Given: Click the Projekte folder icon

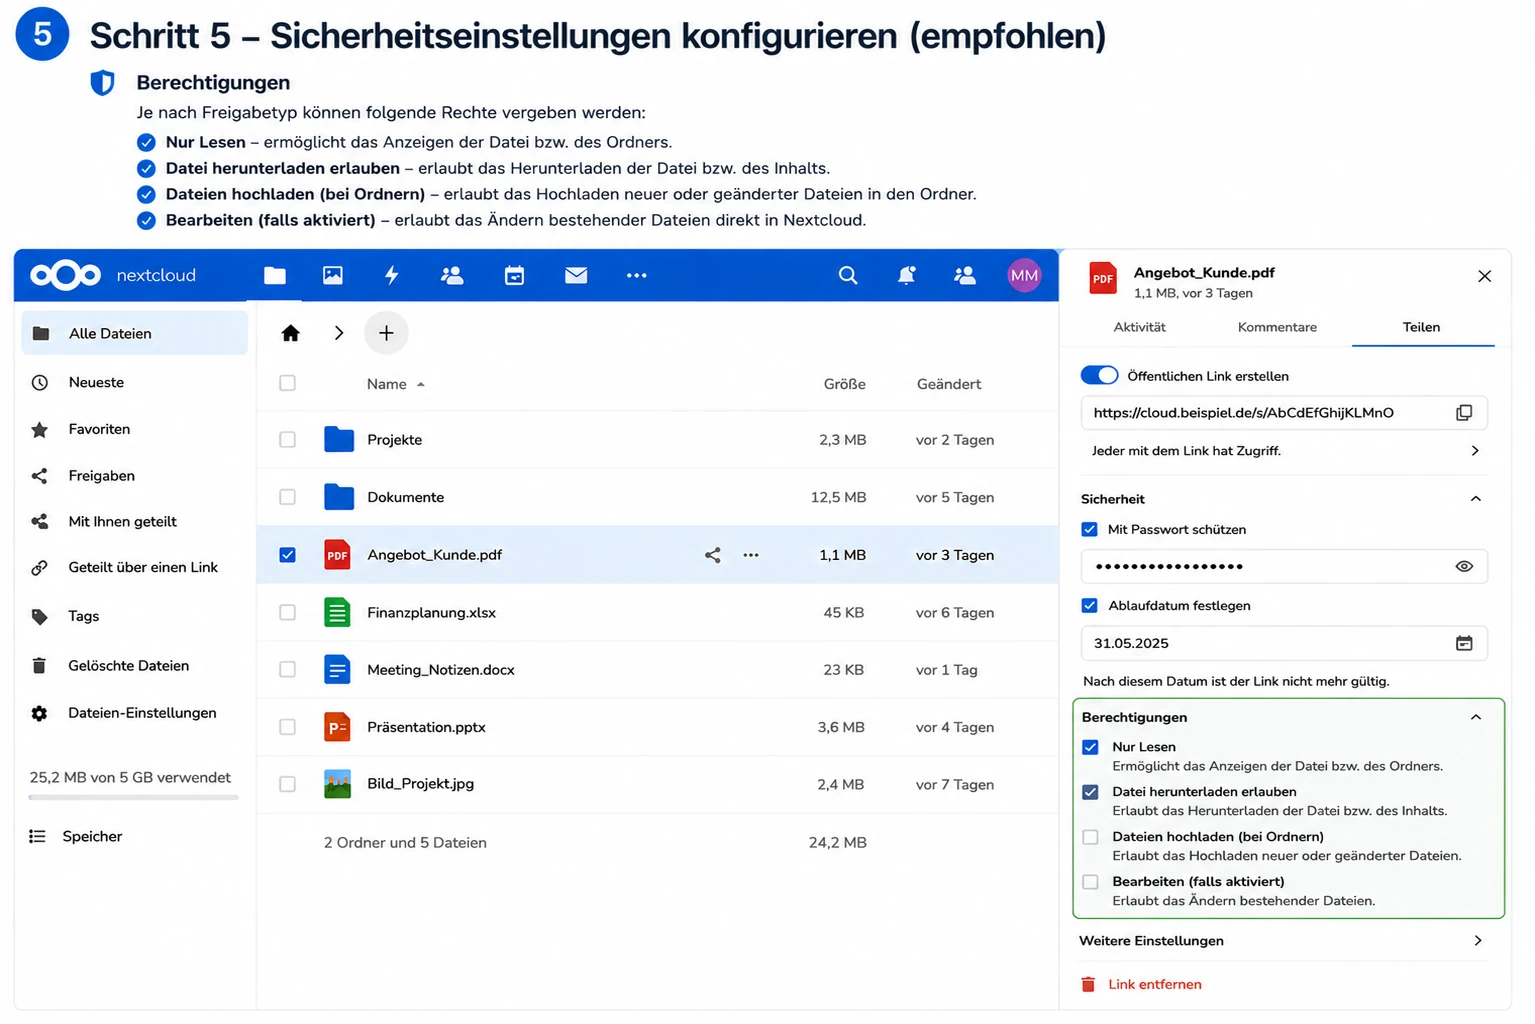Looking at the screenshot, I should [x=339, y=439].
